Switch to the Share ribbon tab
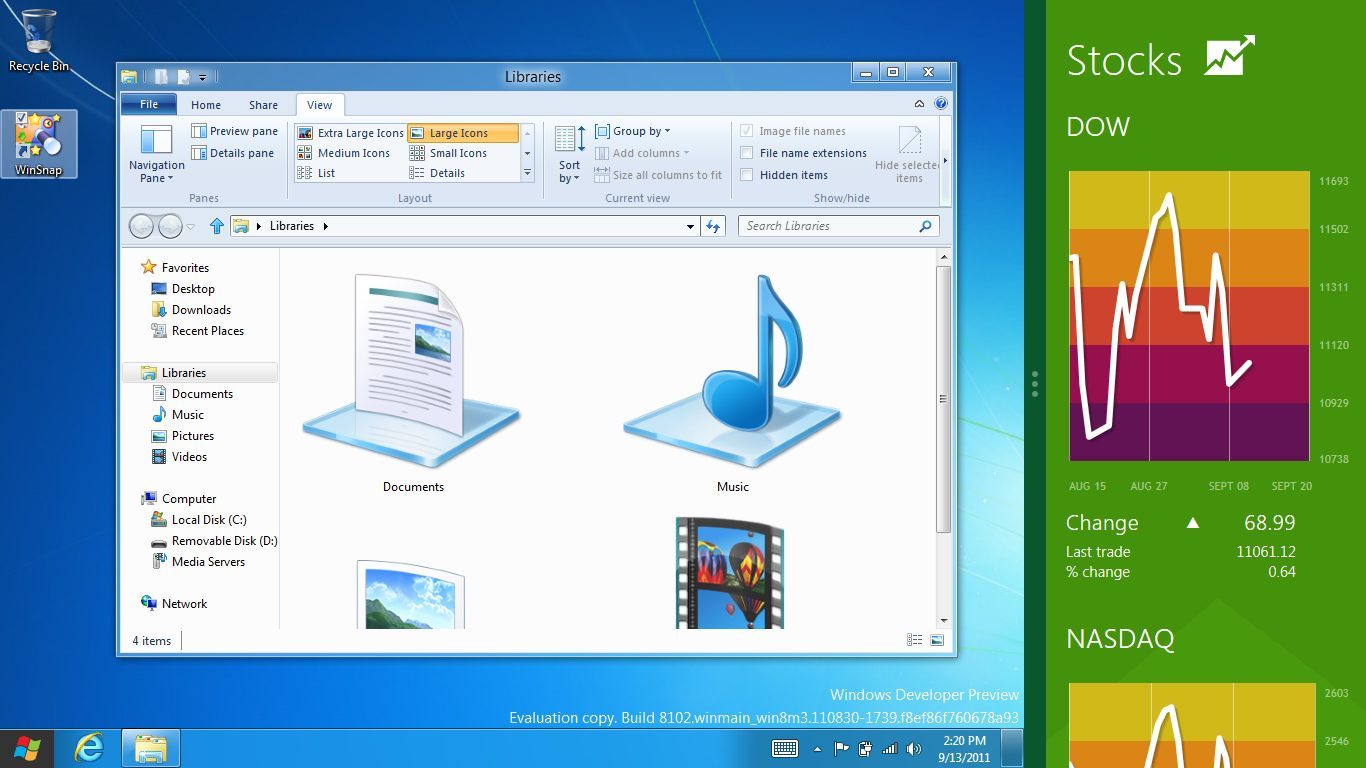This screenshot has width=1366, height=768. click(264, 105)
